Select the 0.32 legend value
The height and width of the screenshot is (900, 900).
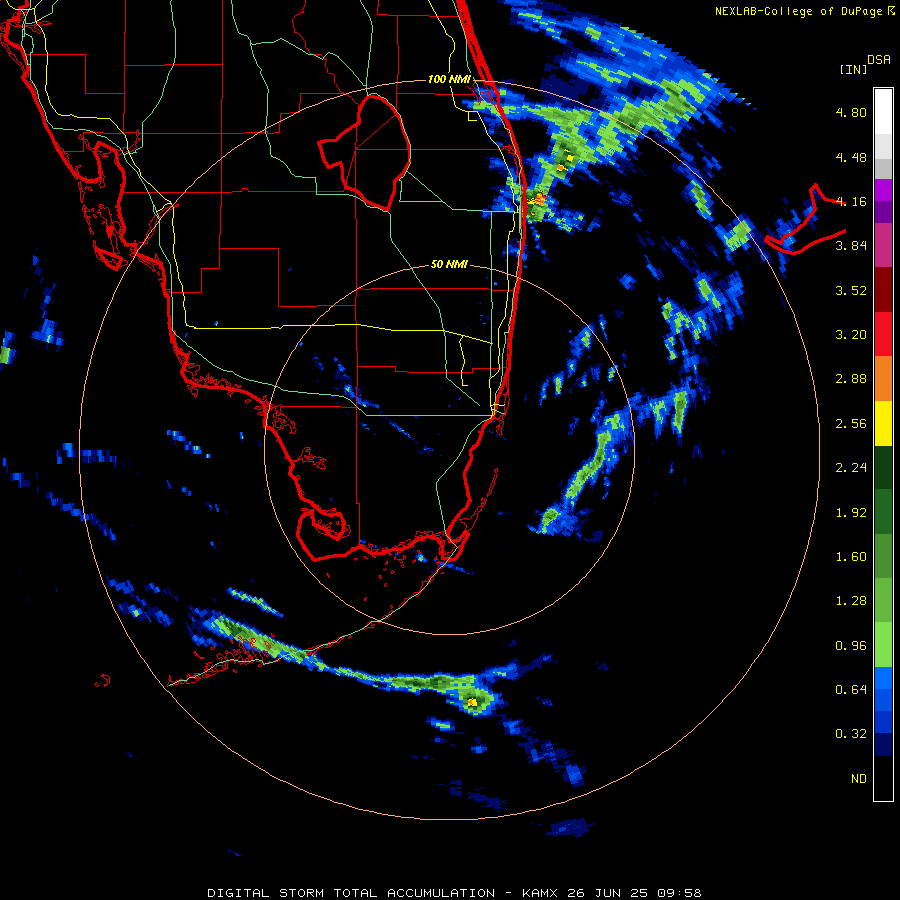tap(851, 734)
